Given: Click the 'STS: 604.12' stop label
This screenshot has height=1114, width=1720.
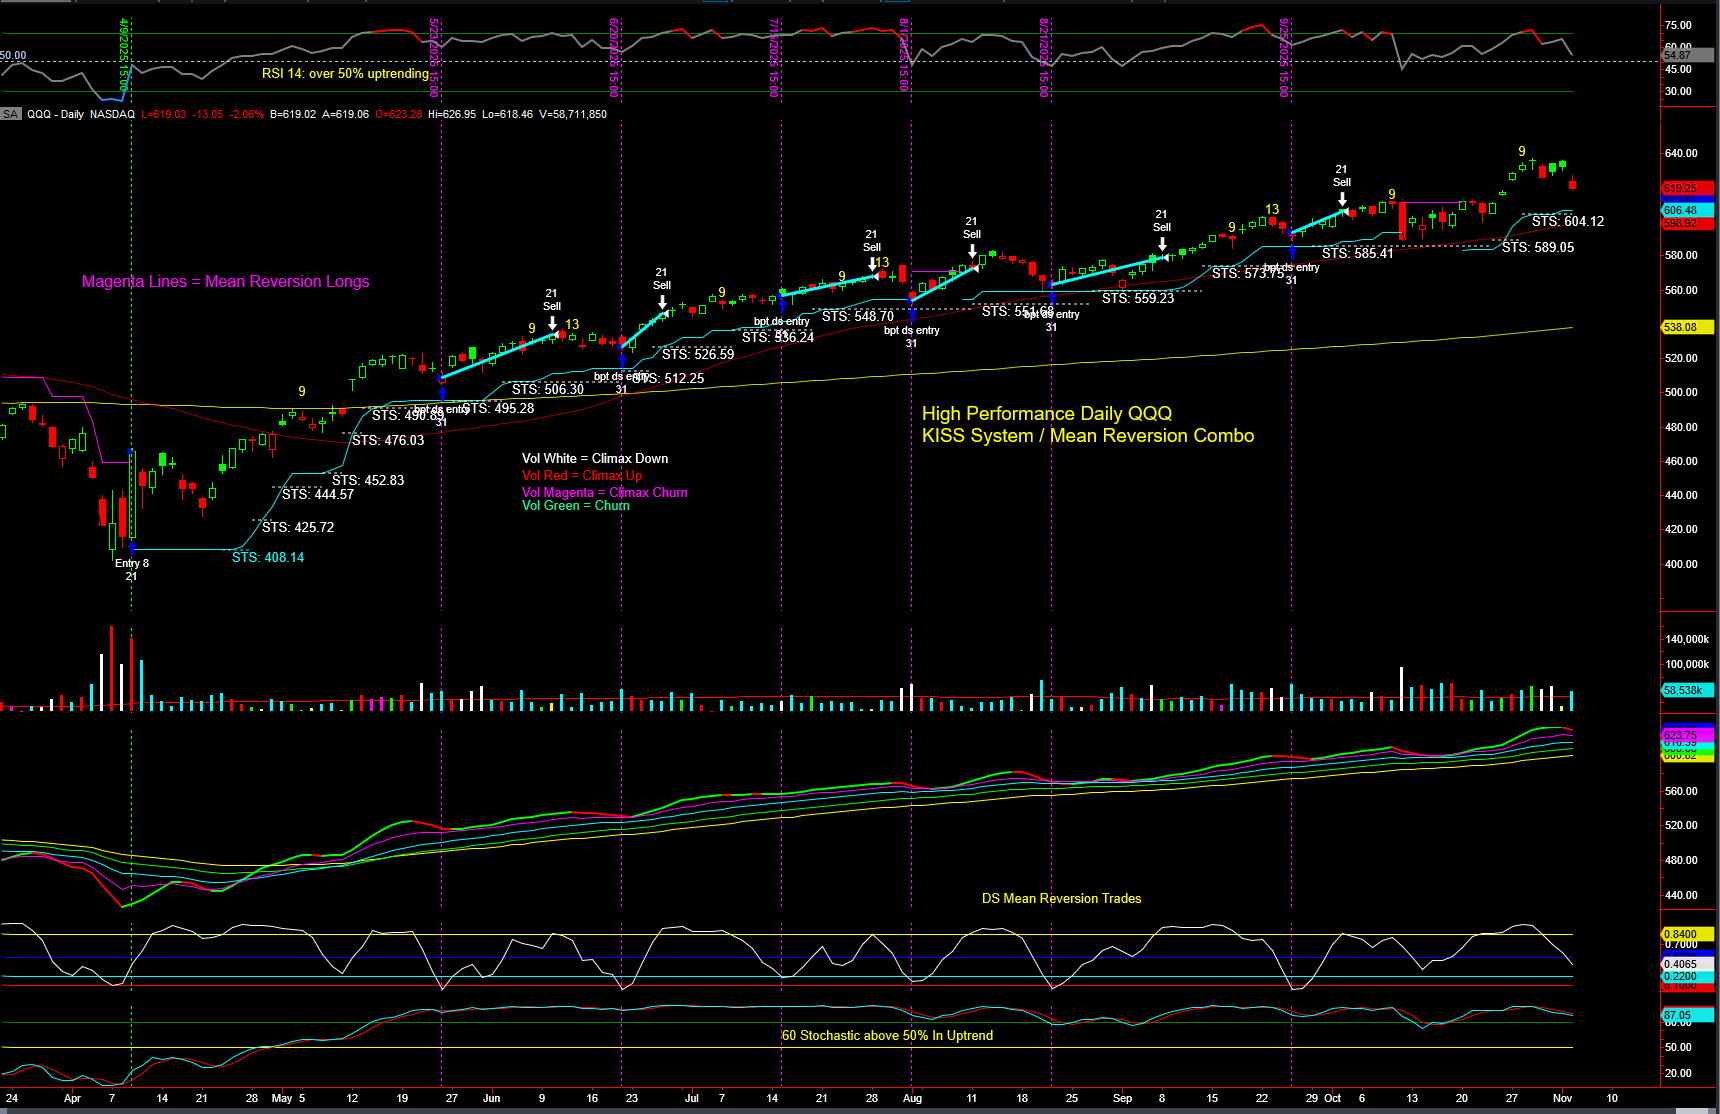Looking at the screenshot, I should click(x=1567, y=221).
